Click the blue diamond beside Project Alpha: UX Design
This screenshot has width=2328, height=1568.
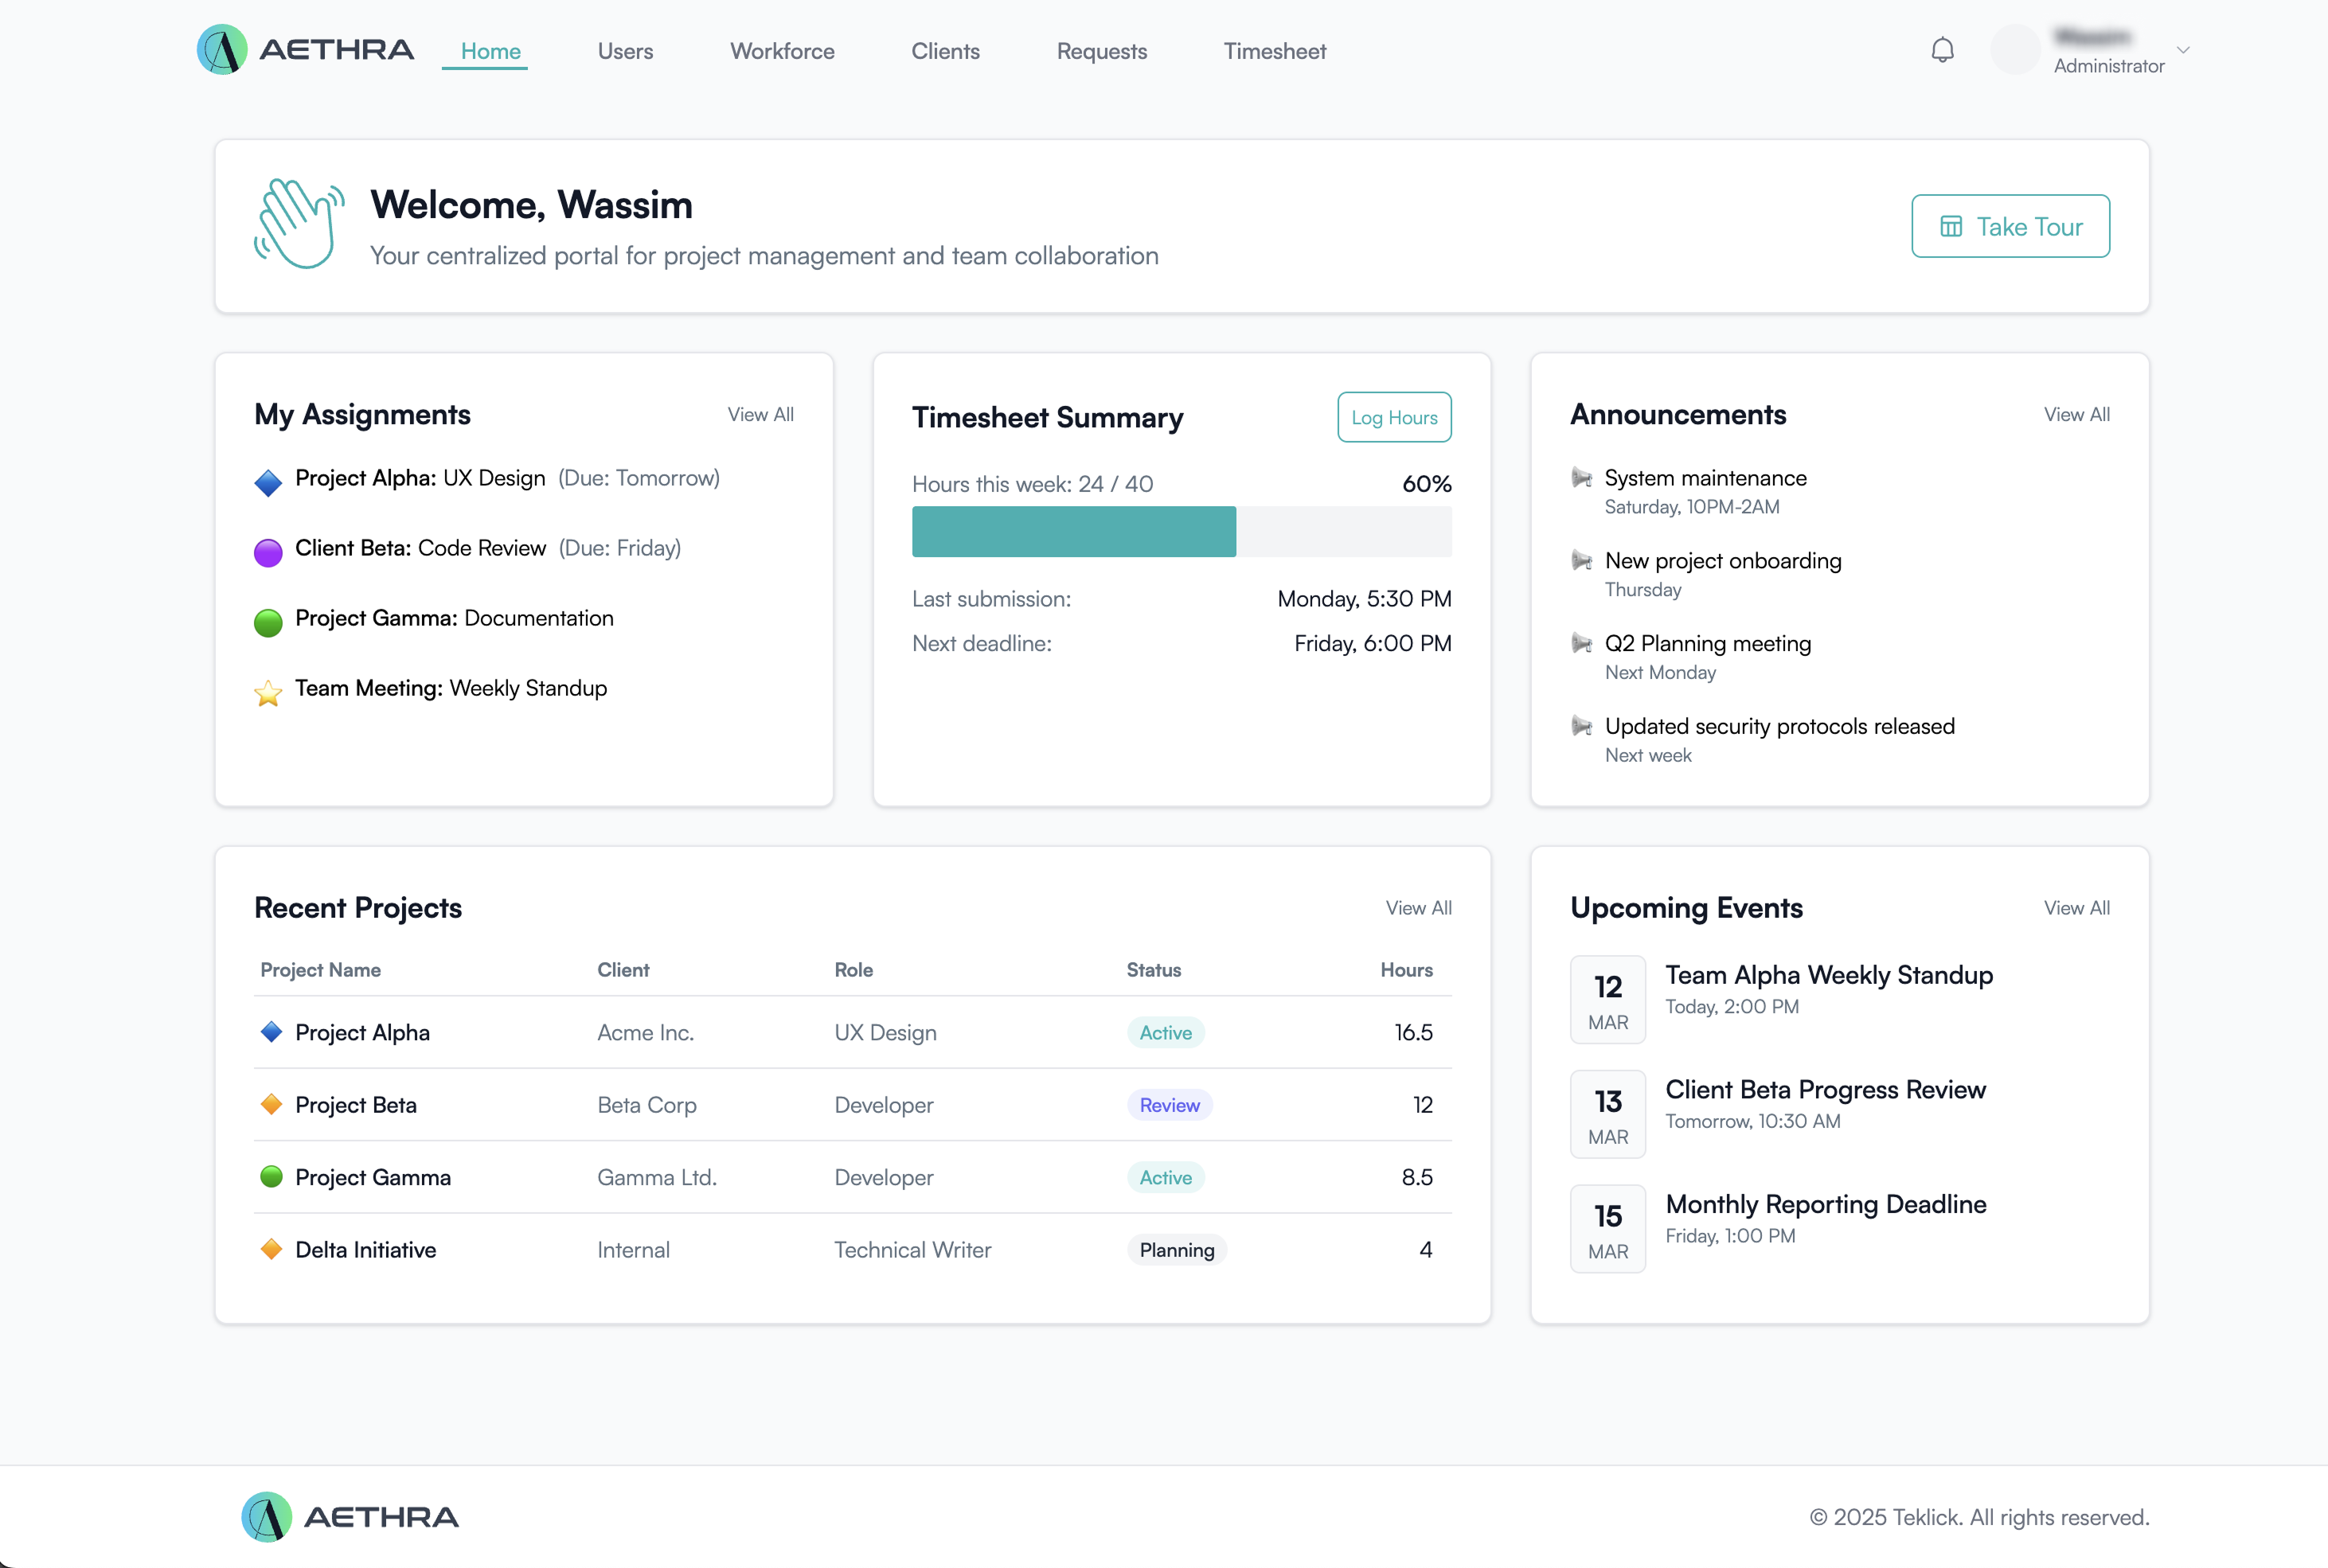tap(268, 482)
